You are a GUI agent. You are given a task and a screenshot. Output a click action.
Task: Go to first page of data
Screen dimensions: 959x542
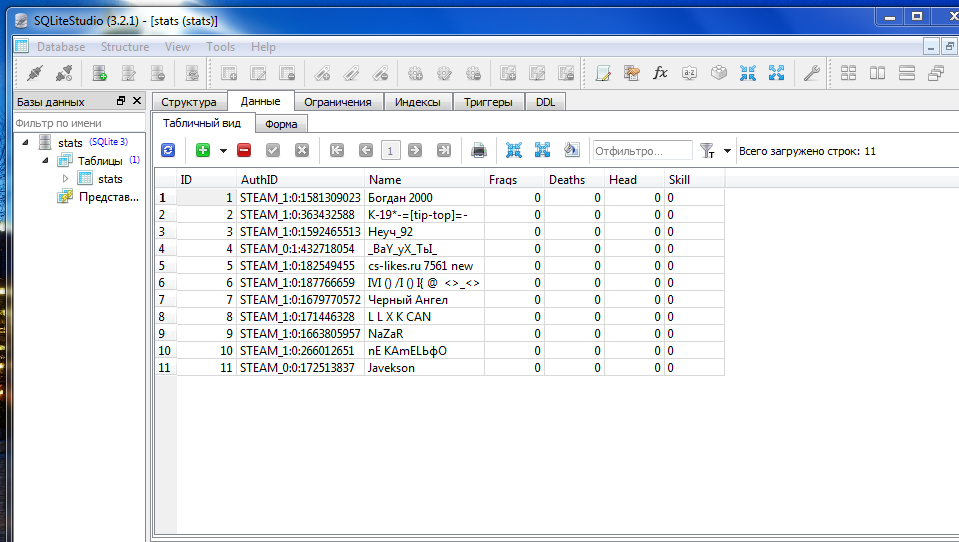tap(337, 150)
